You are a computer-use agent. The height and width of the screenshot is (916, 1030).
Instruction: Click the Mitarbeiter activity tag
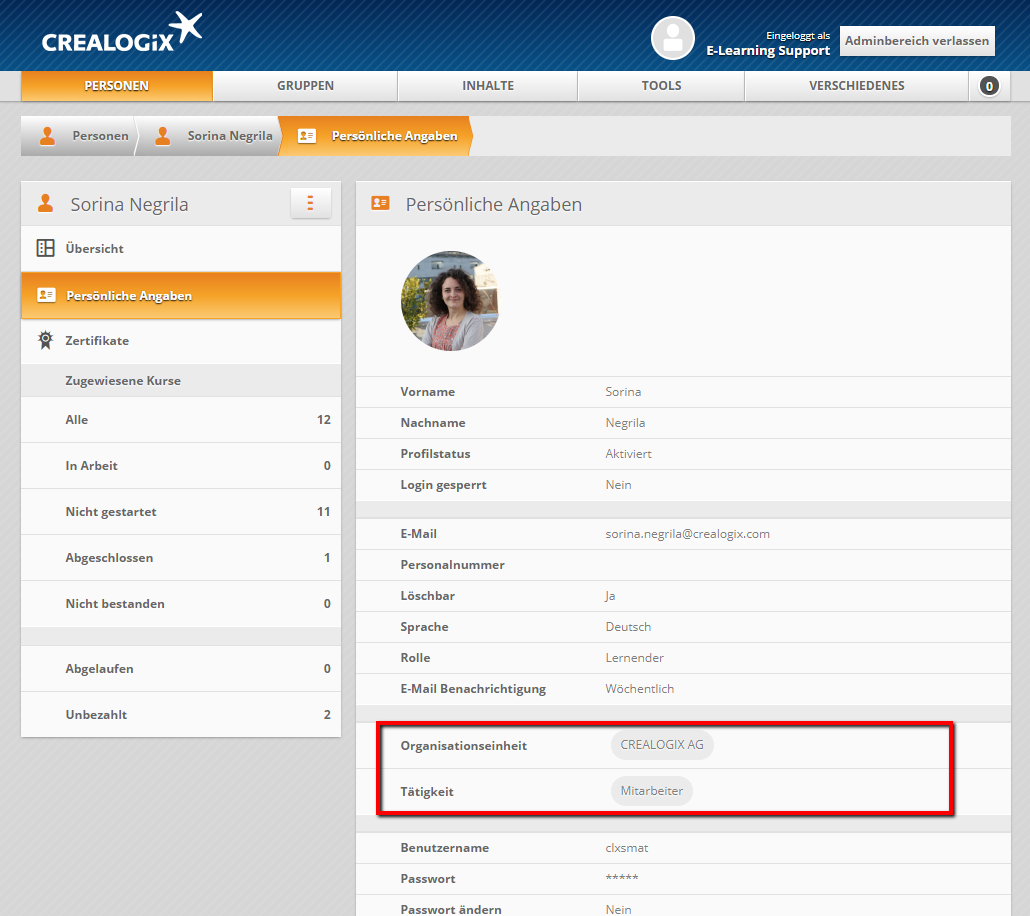pyautogui.click(x=652, y=791)
